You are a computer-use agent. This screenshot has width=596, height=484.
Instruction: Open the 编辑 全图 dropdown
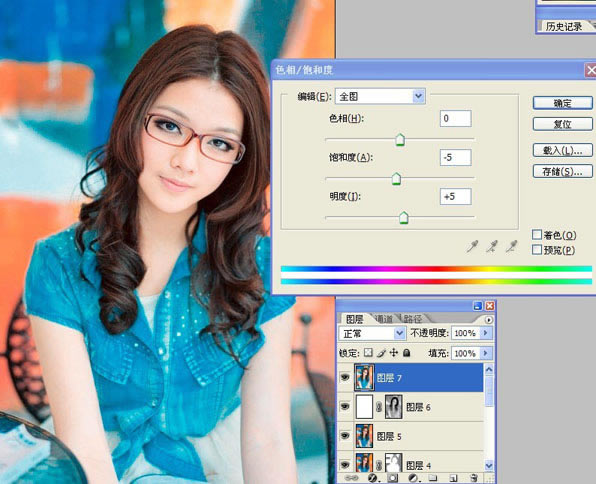[x=380, y=97]
